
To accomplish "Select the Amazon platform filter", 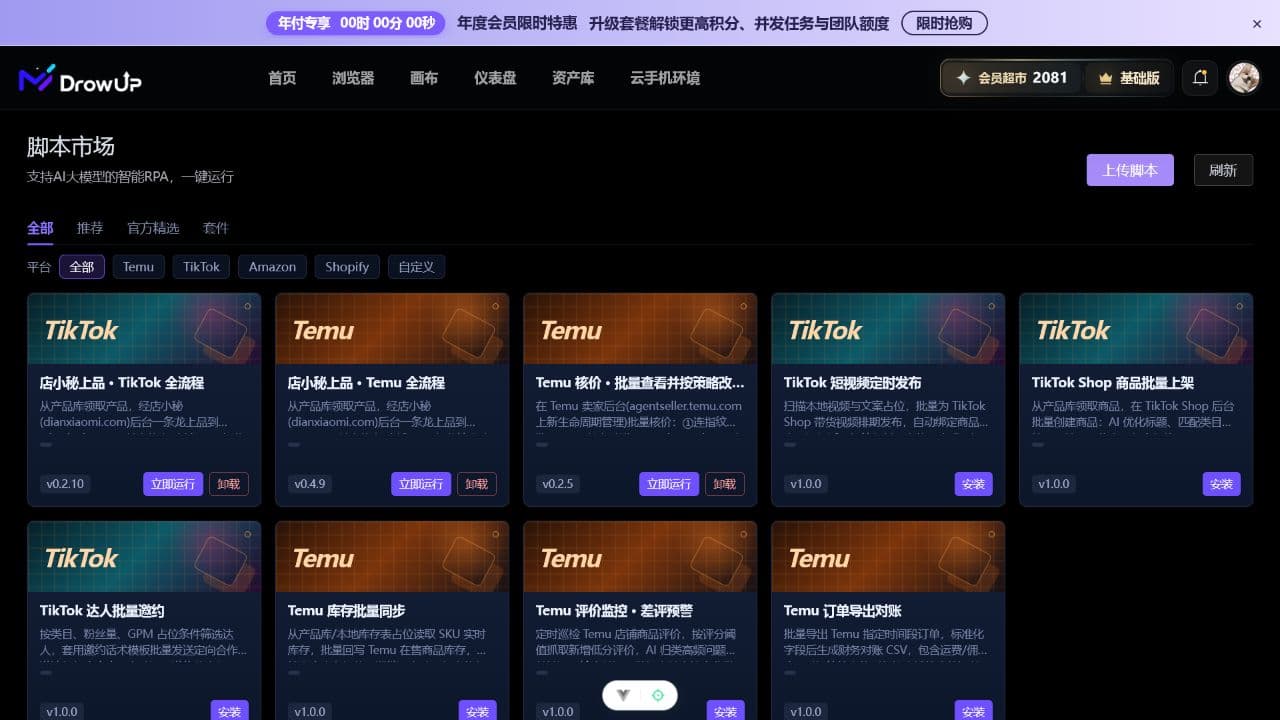I will (272, 267).
